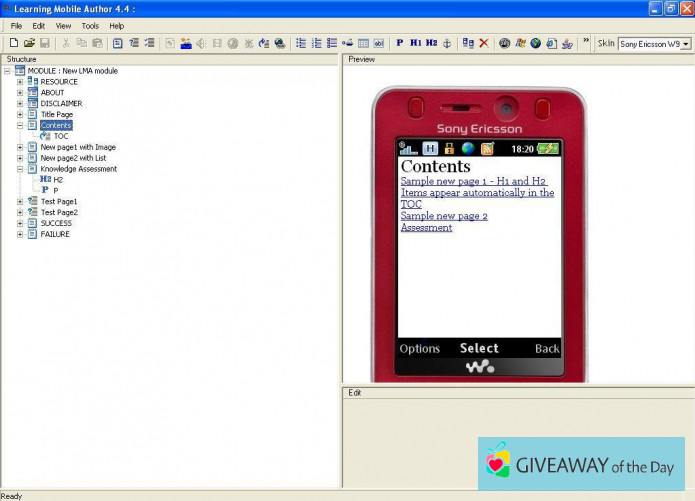Select the TOC item in tree

point(61,136)
